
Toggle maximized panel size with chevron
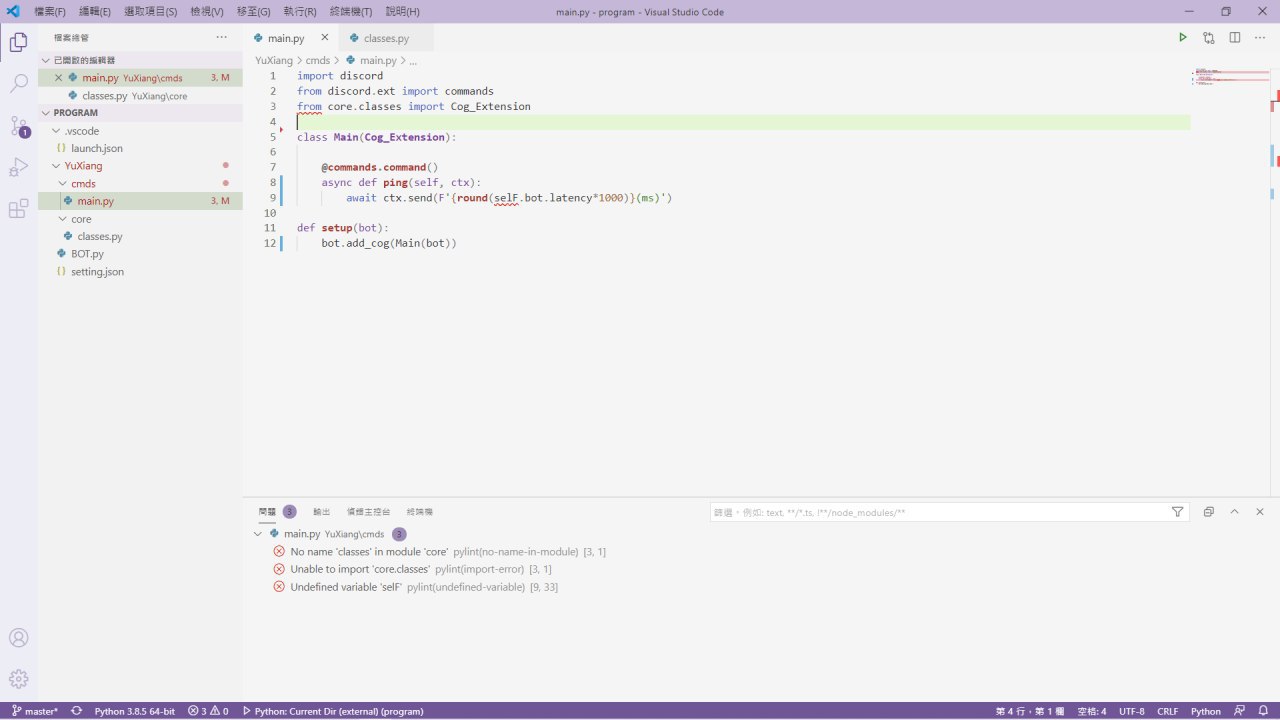[1234, 512]
